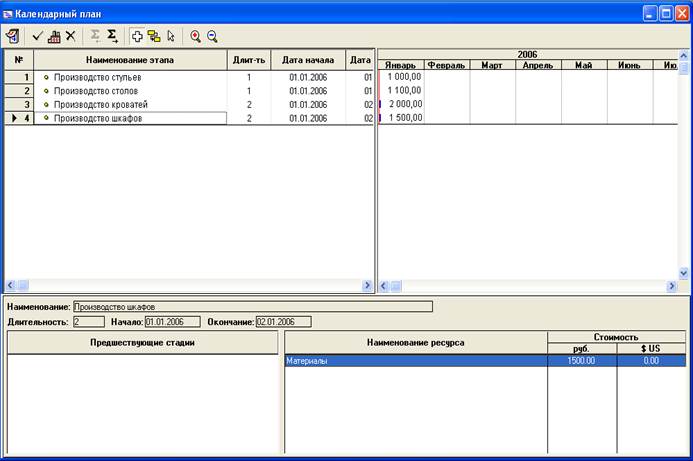The height and width of the screenshot is (461, 693).
Task: Click left arrow of stage list horizontal scrollbar
Action: (11, 286)
